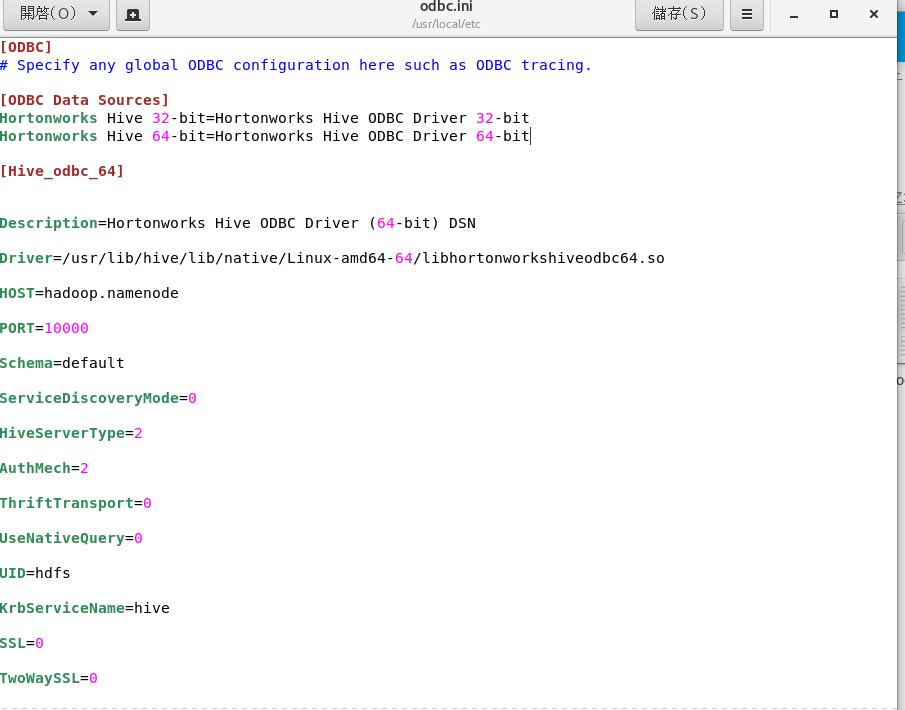
Task: Place cursor on the [ODBC] section header
Action: point(26,47)
